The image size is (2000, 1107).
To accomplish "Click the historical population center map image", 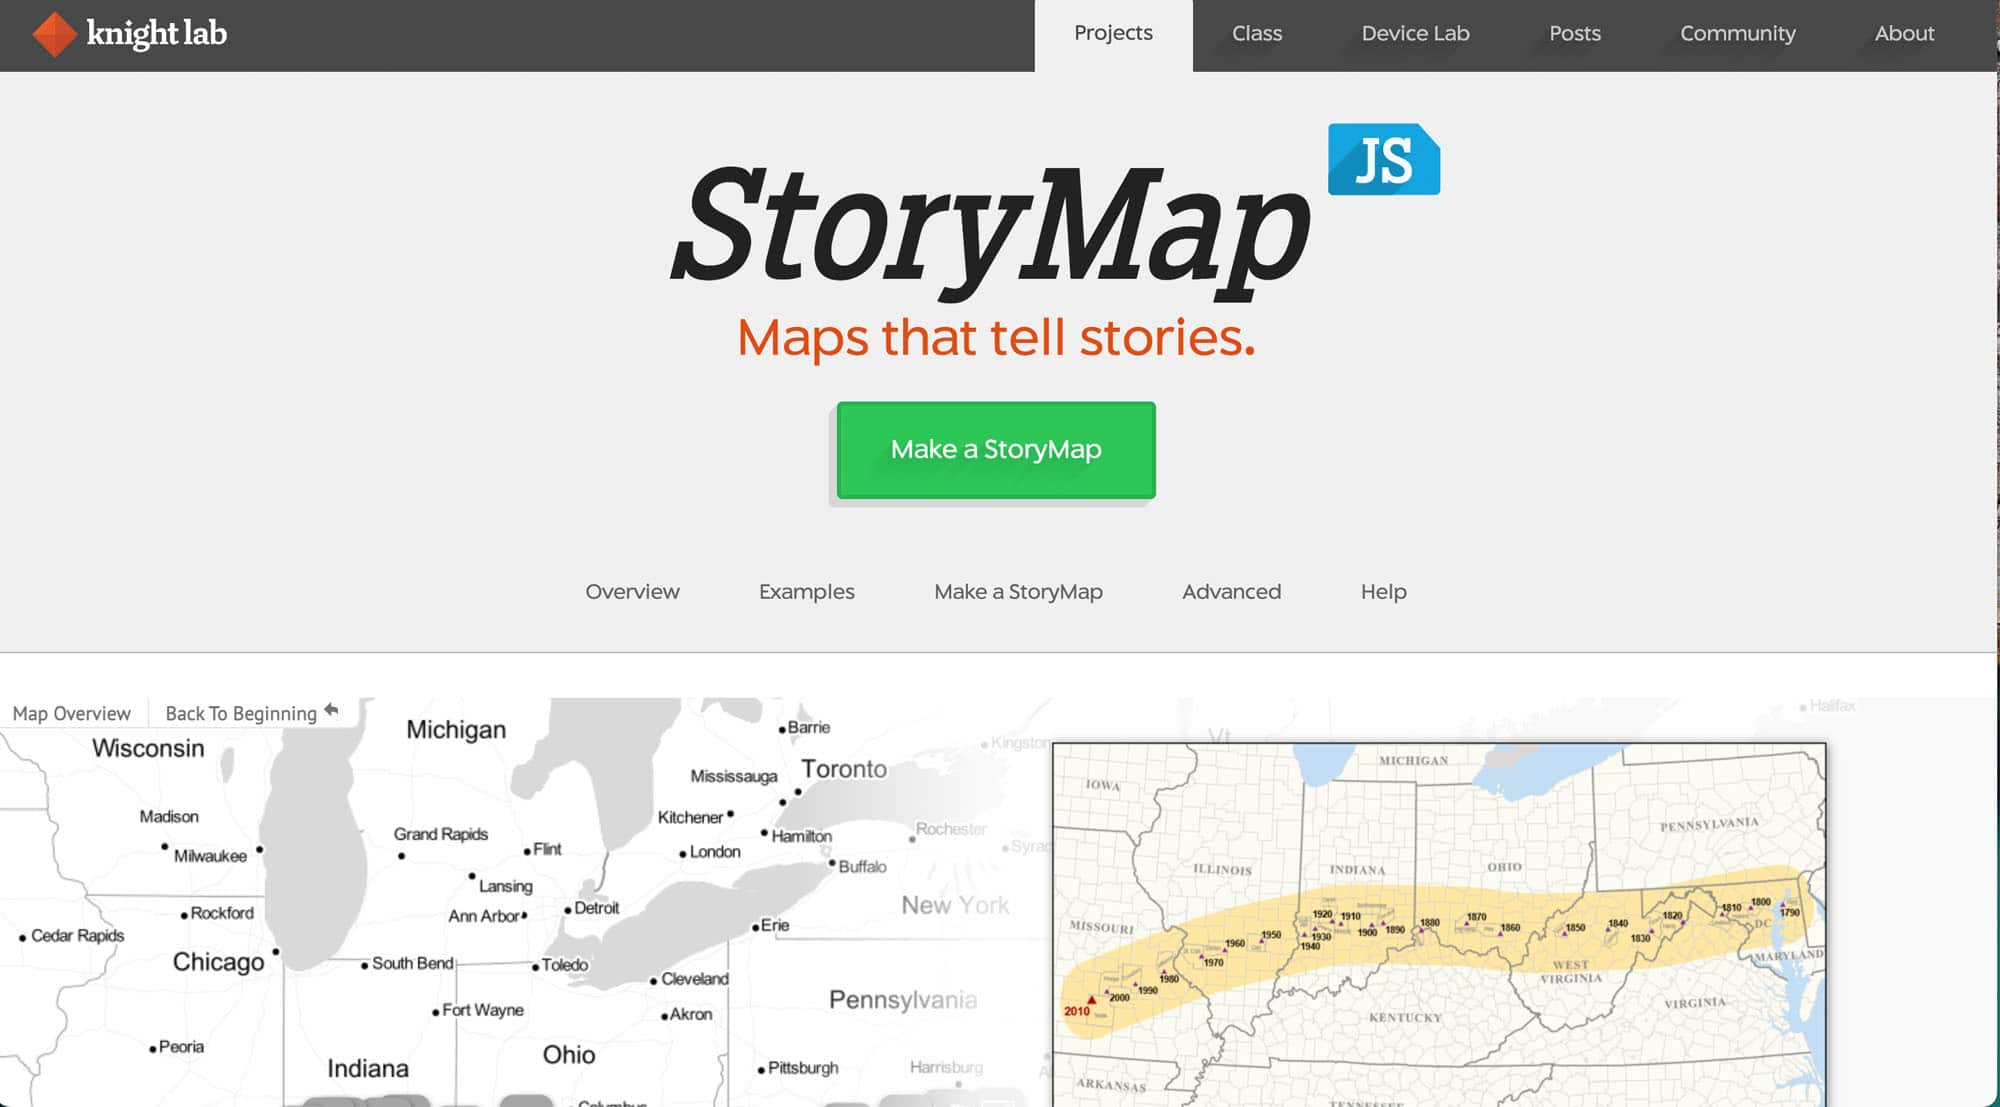I will [1439, 924].
